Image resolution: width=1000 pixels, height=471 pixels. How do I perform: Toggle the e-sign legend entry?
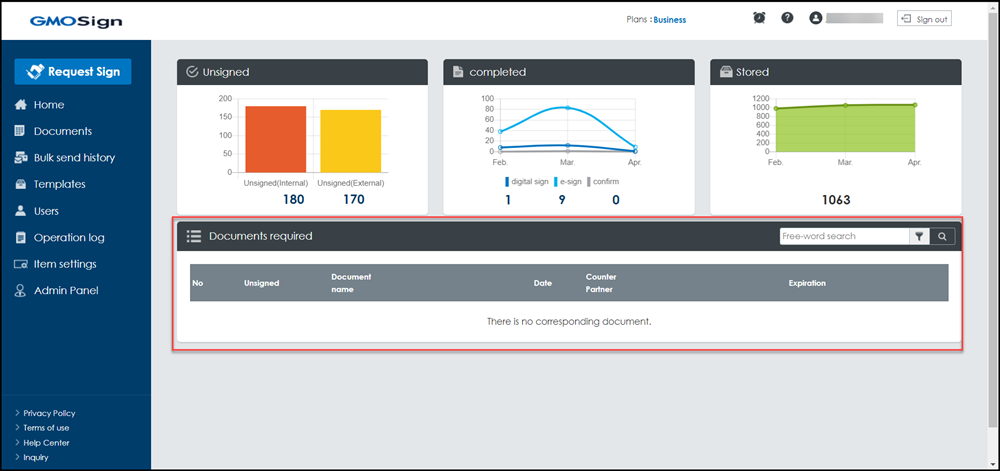[568, 182]
